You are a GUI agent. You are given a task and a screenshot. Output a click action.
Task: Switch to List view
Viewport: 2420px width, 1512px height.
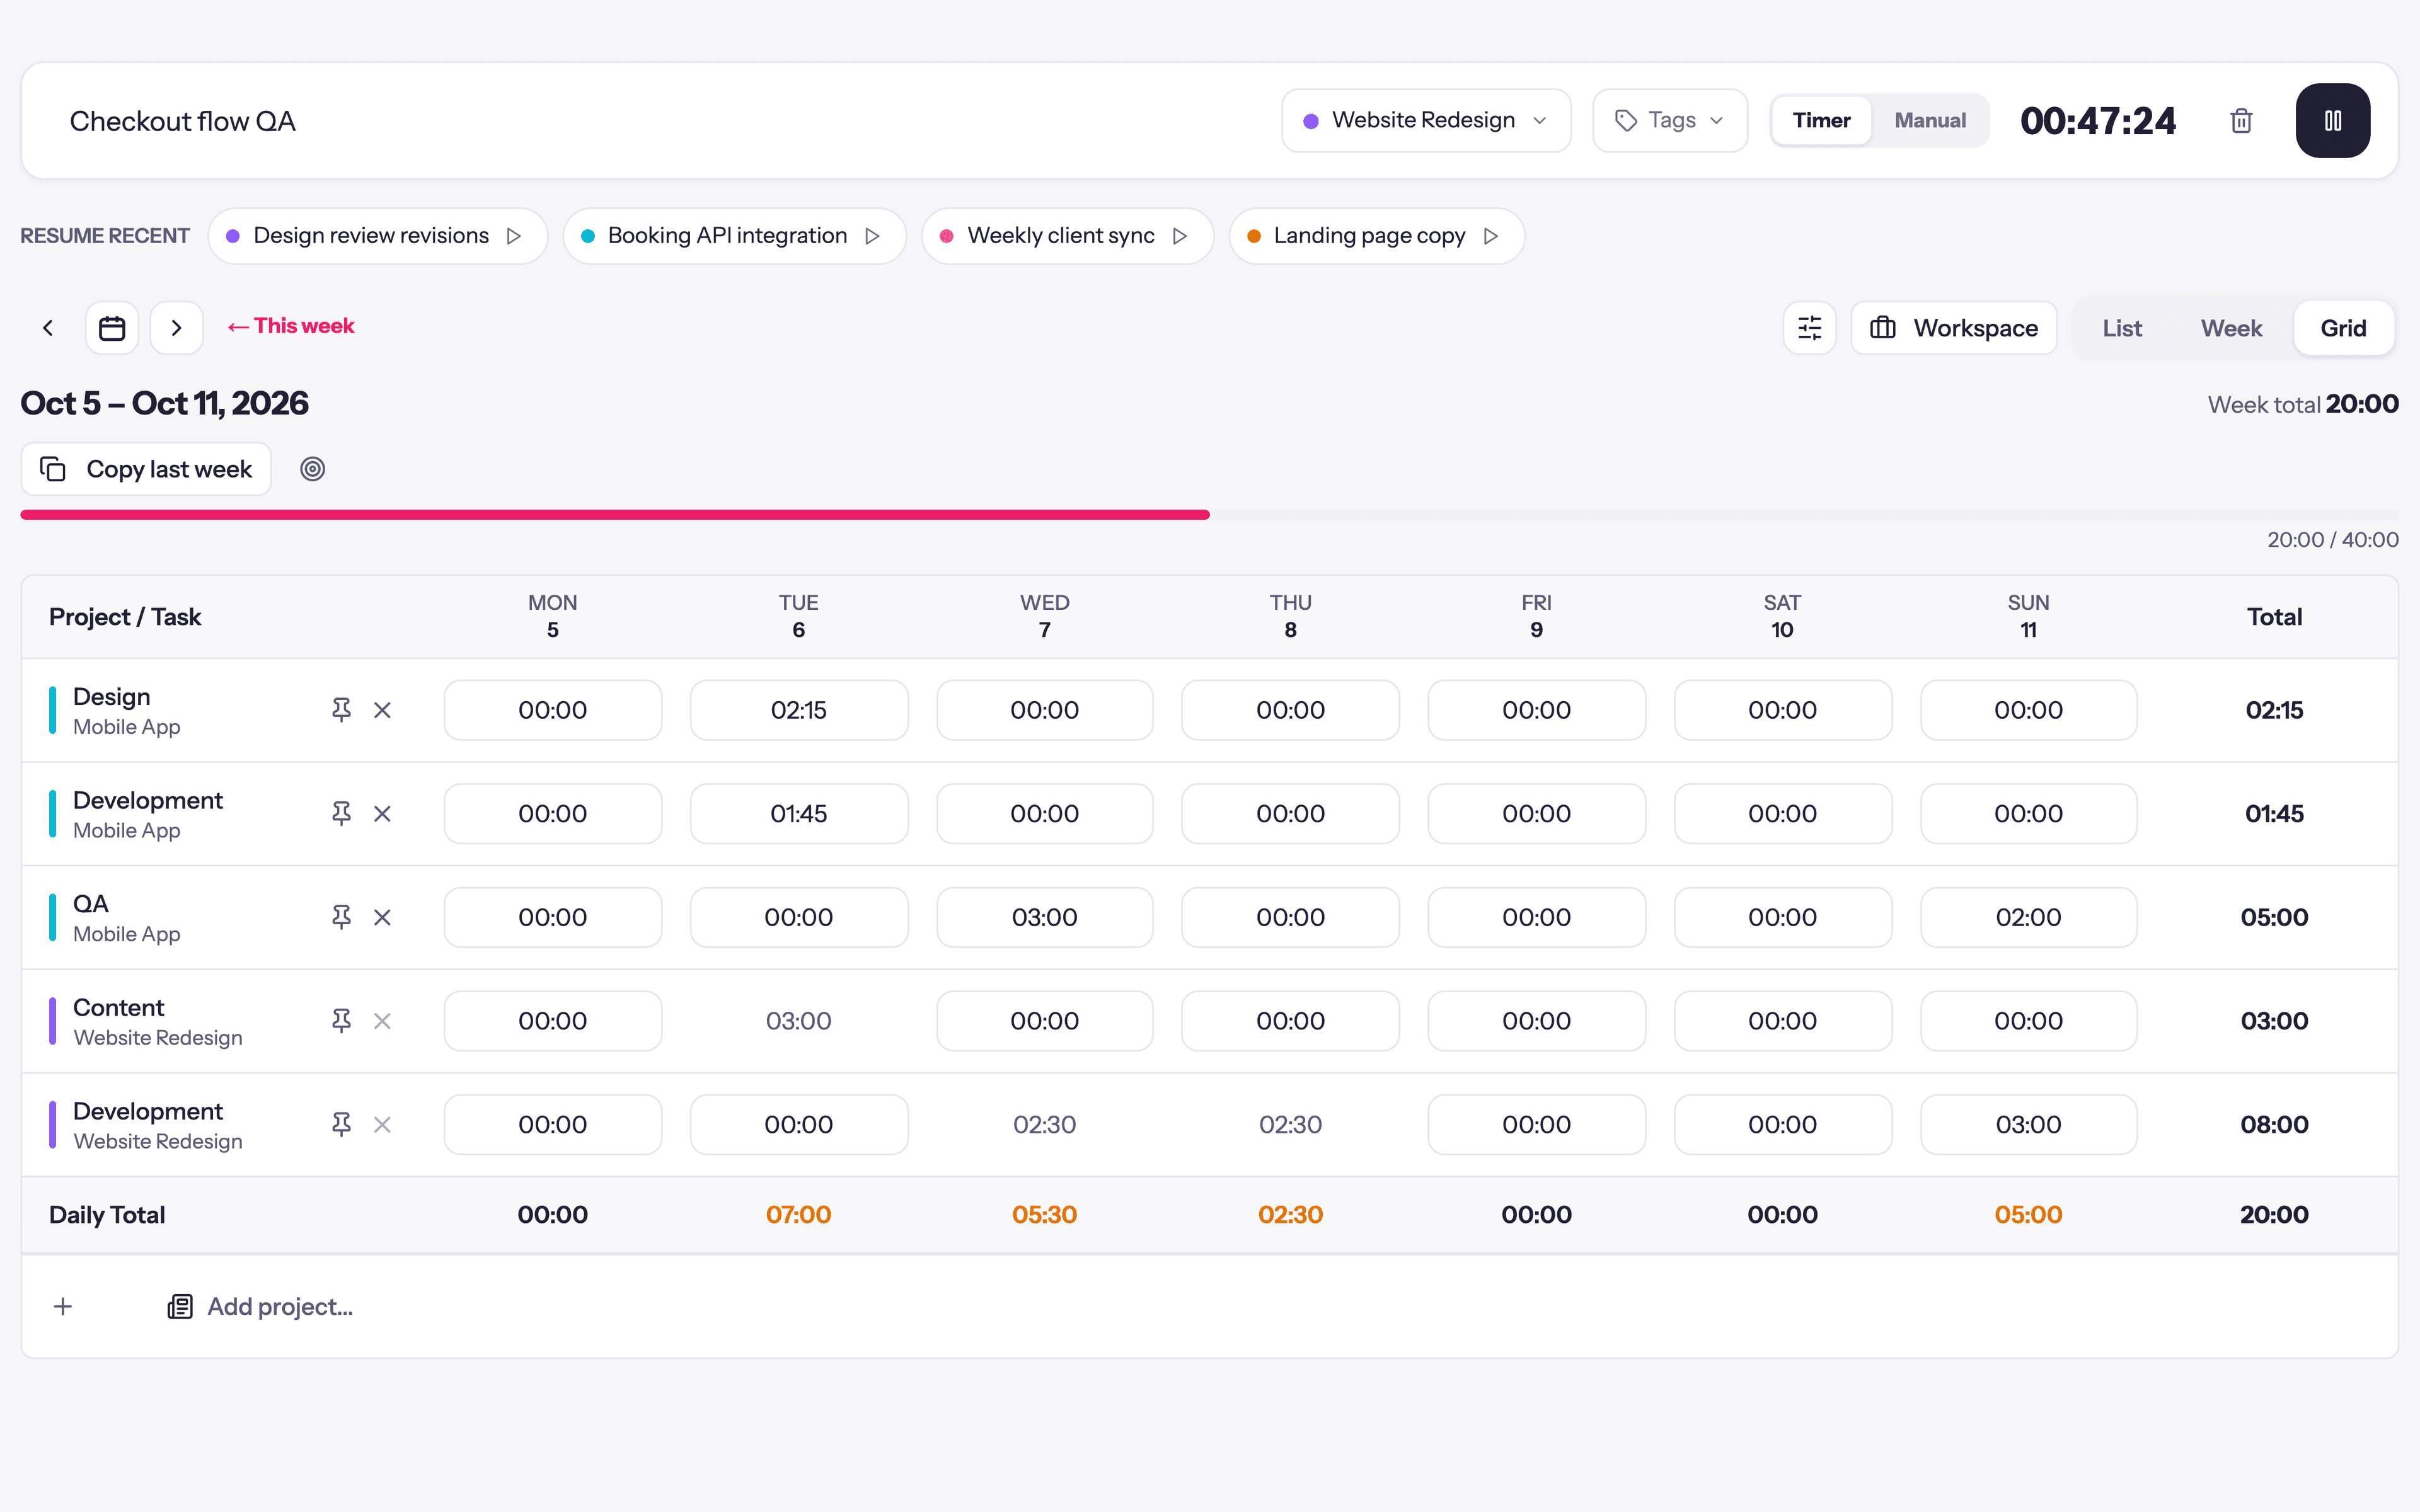pyautogui.click(x=2122, y=328)
